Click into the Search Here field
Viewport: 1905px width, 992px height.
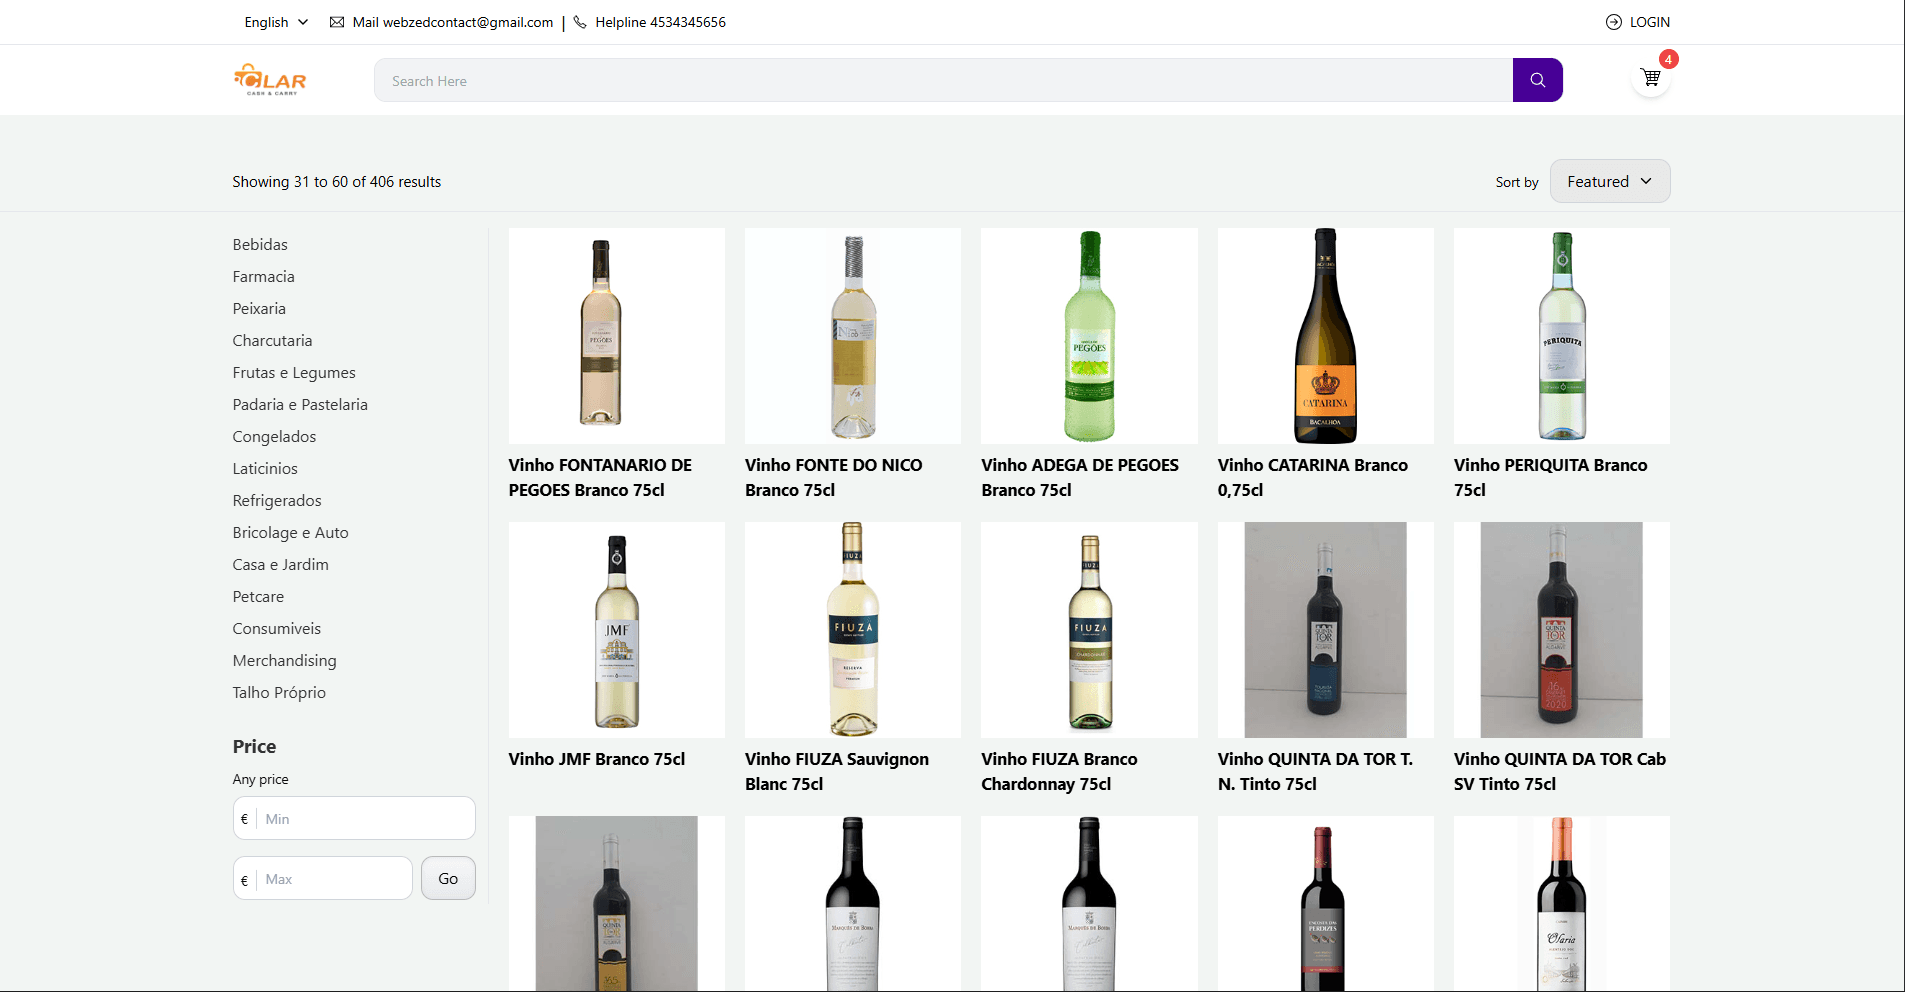[x=940, y=81]
